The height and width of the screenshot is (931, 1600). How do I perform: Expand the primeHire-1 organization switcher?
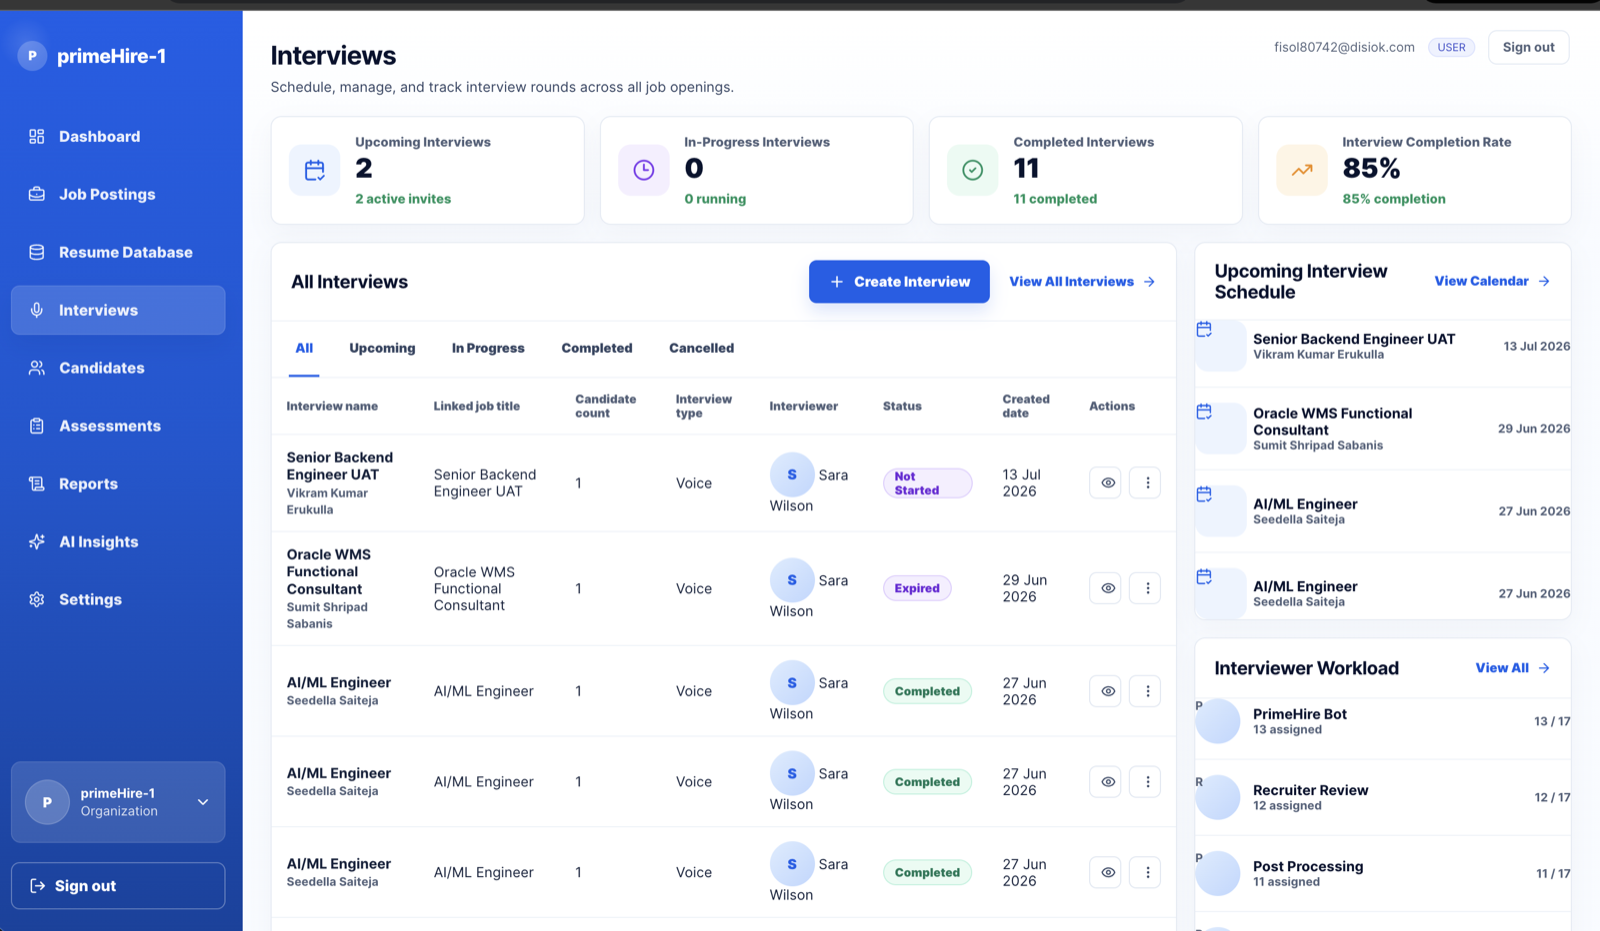[x=118, y=802]
